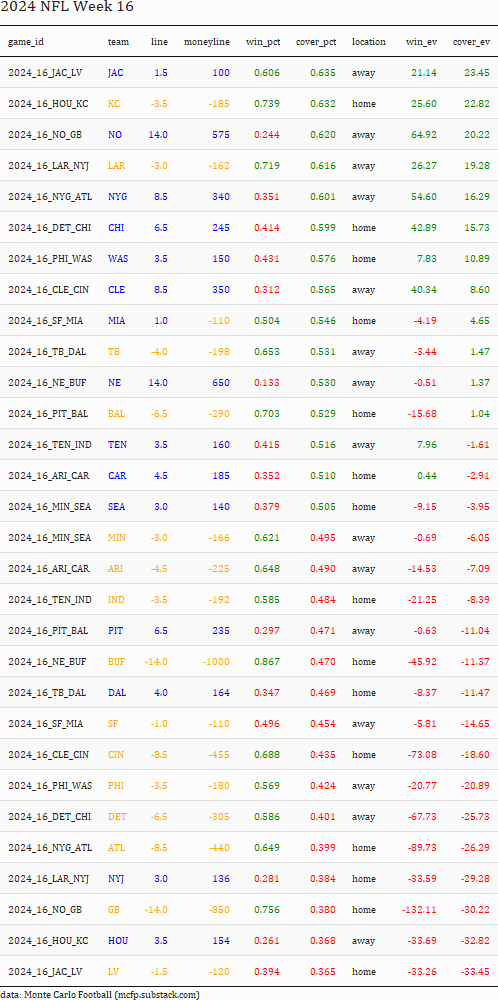Click moneyline -305 in DET row
The image size is (498, 1000).
tap(219, 816)
